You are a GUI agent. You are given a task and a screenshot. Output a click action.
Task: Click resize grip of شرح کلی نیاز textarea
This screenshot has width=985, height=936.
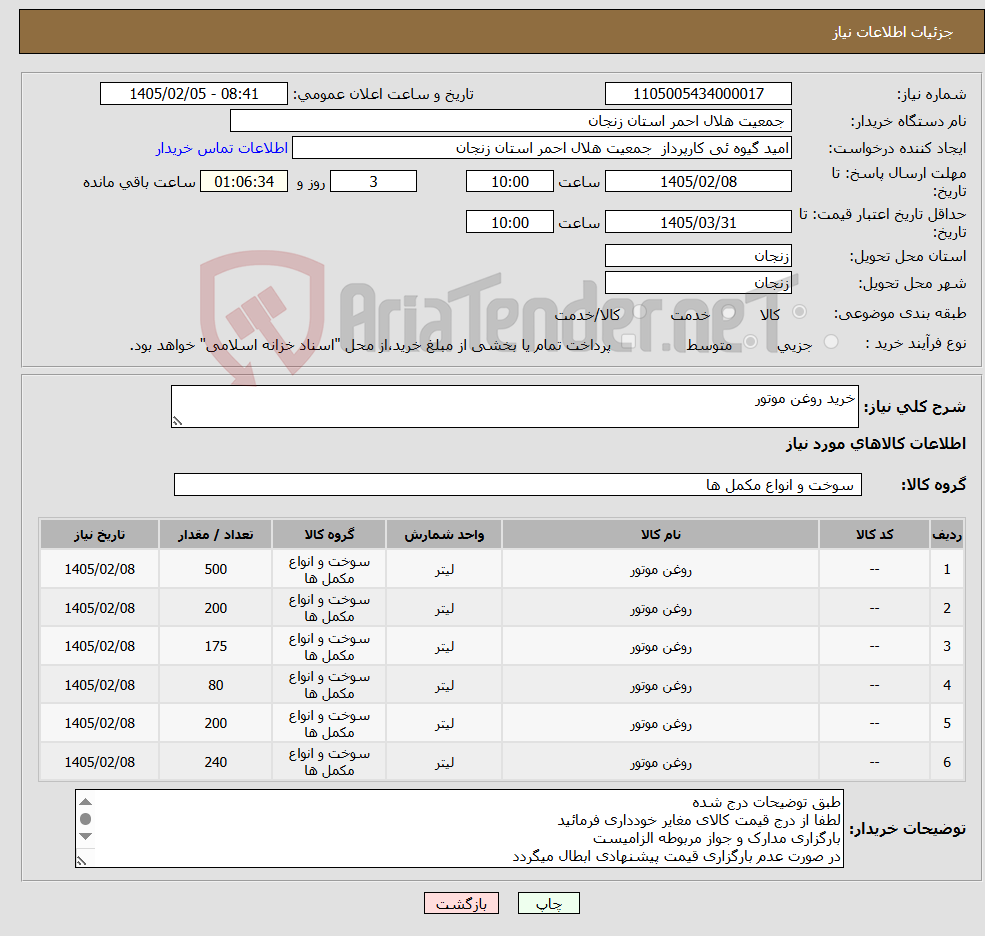tap(177, 422)
